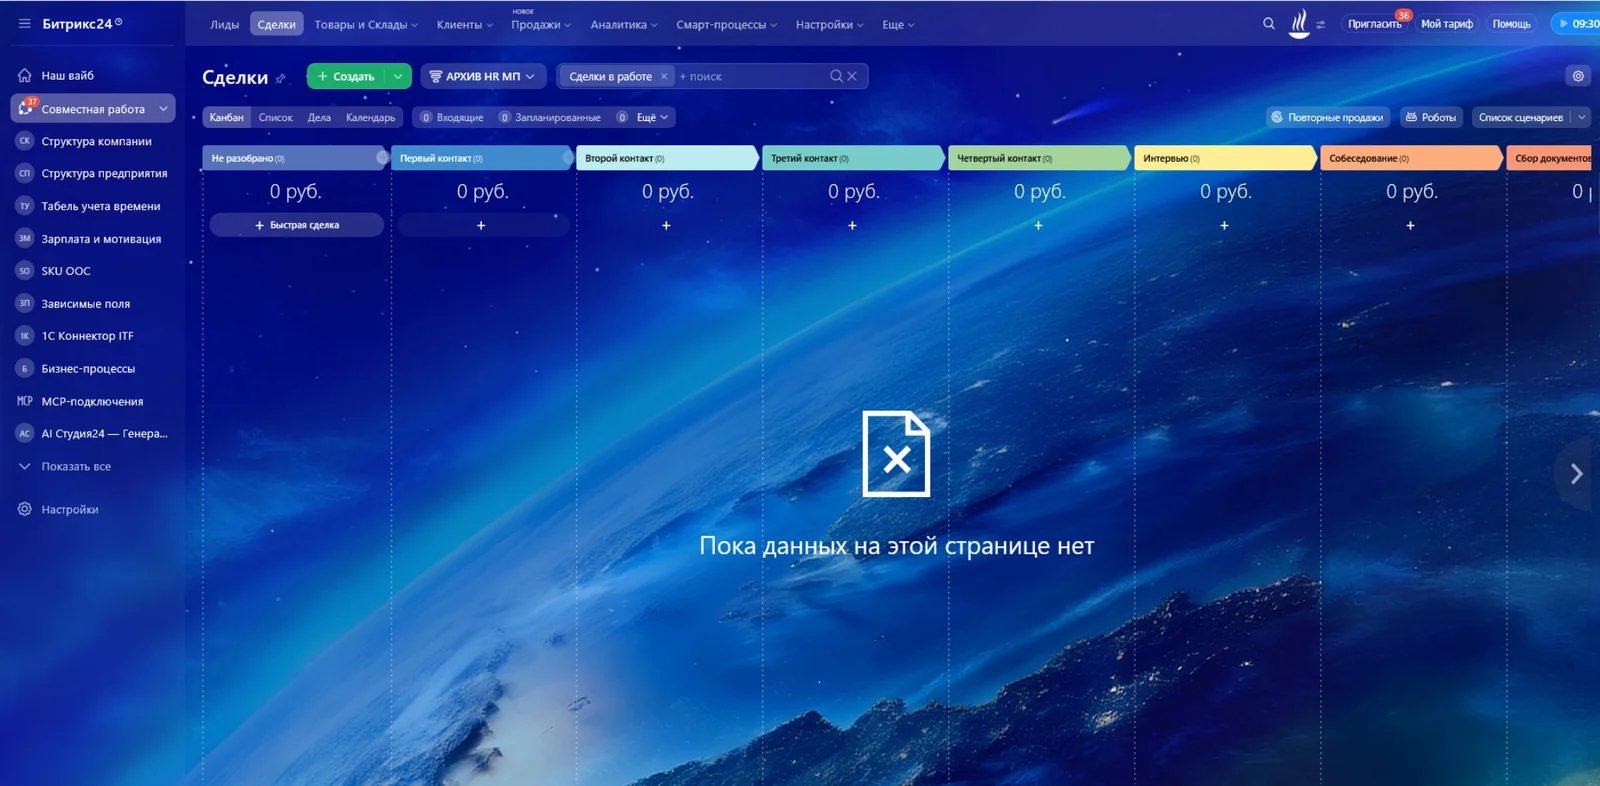Open the Продажи dropdown menu

coord(541,24)
